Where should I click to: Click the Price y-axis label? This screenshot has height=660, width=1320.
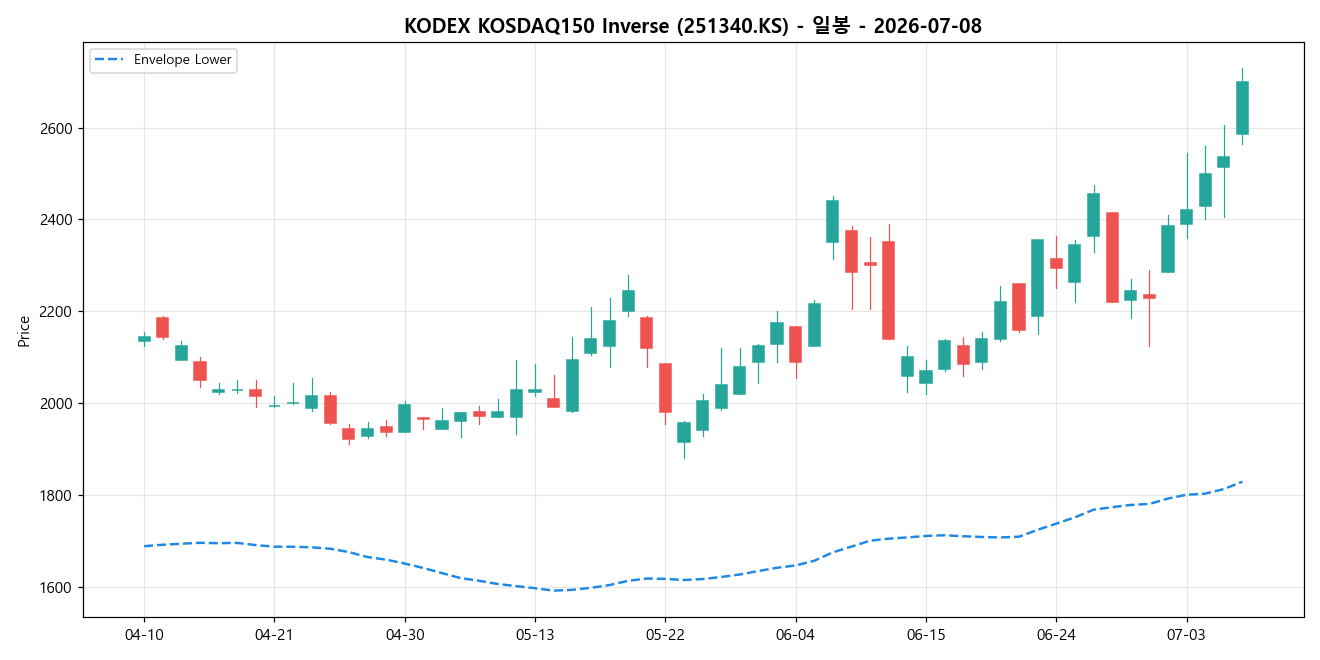(x=24, y=331)
